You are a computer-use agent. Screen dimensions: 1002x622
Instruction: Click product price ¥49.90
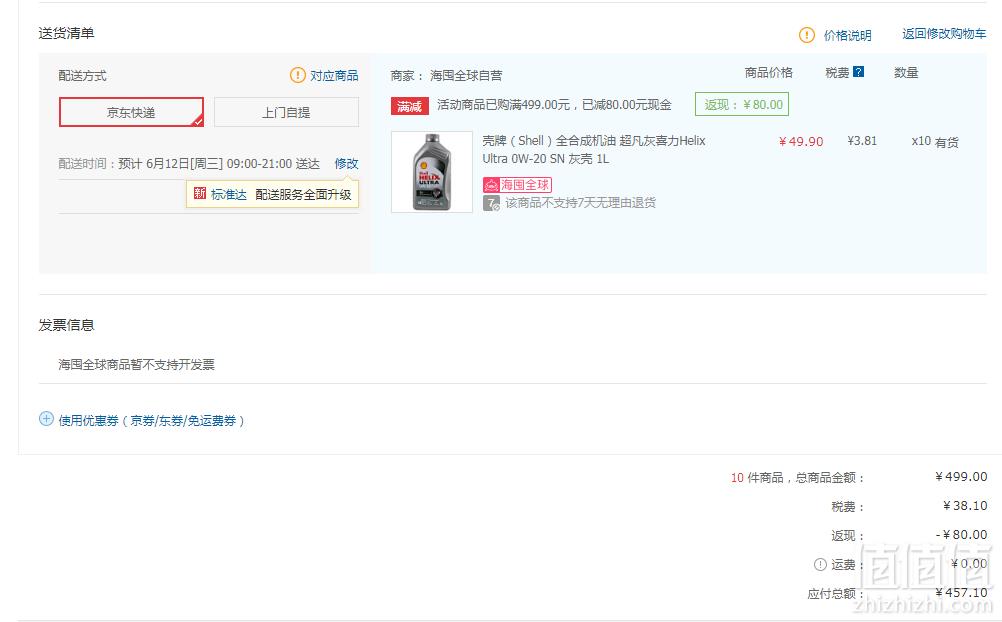[x=801, y=141]
